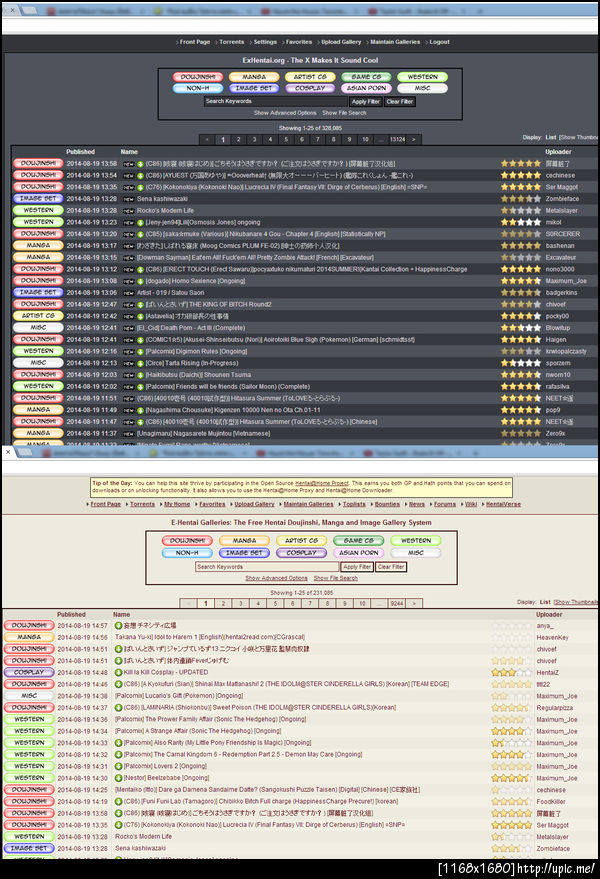Image resolution: width=600 pixels, height=879 pixels.
Task: Open Bounties link in light window
Action: (387, 505)
